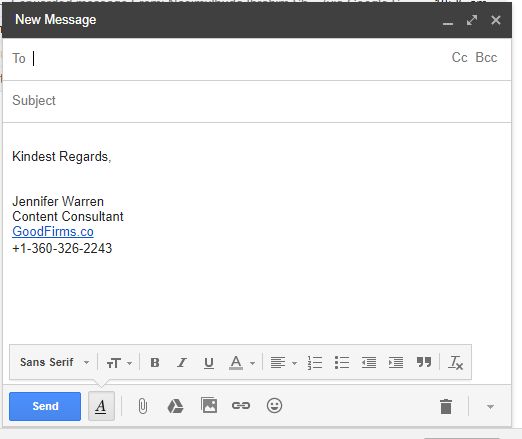522x439 pixels.
Task: Attach files with the paperclip icon
Action: click(143, 406)
